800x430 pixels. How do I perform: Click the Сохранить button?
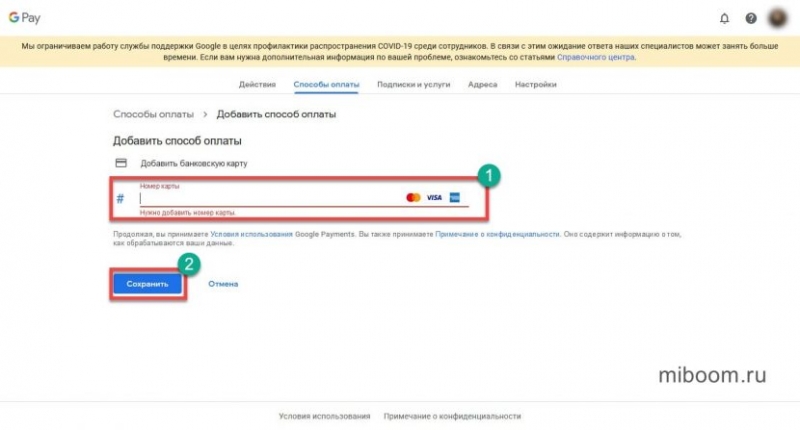tap(147, 284)
